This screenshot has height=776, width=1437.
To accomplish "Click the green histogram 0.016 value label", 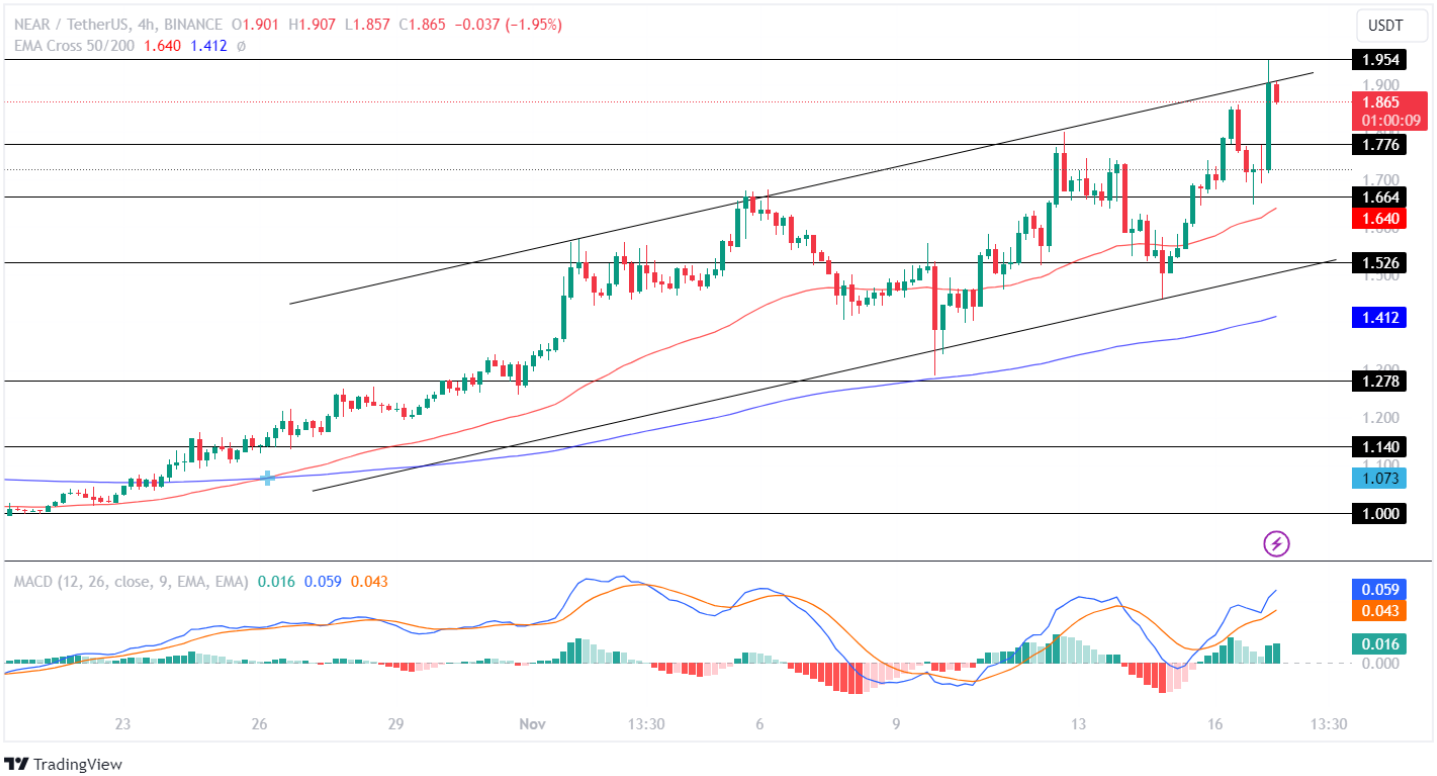I will click(x=1378, y=644).
